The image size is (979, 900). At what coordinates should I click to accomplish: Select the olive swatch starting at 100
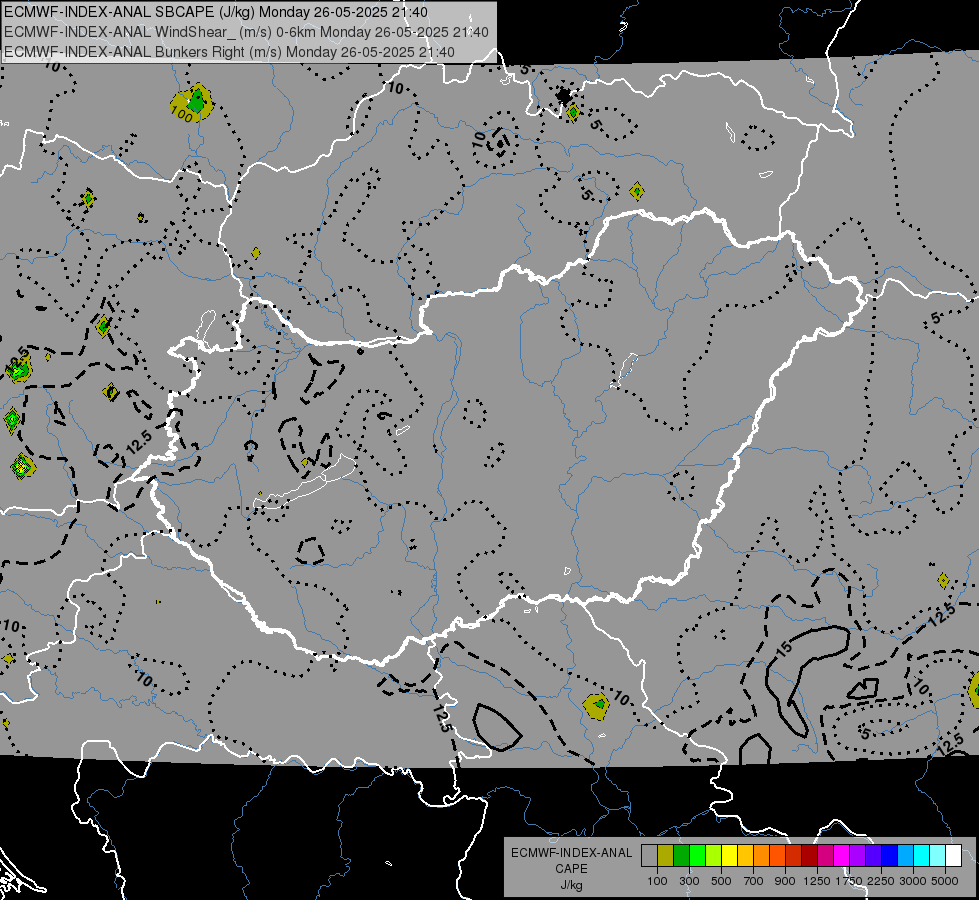pyautogui.click(x=665, y=856)
